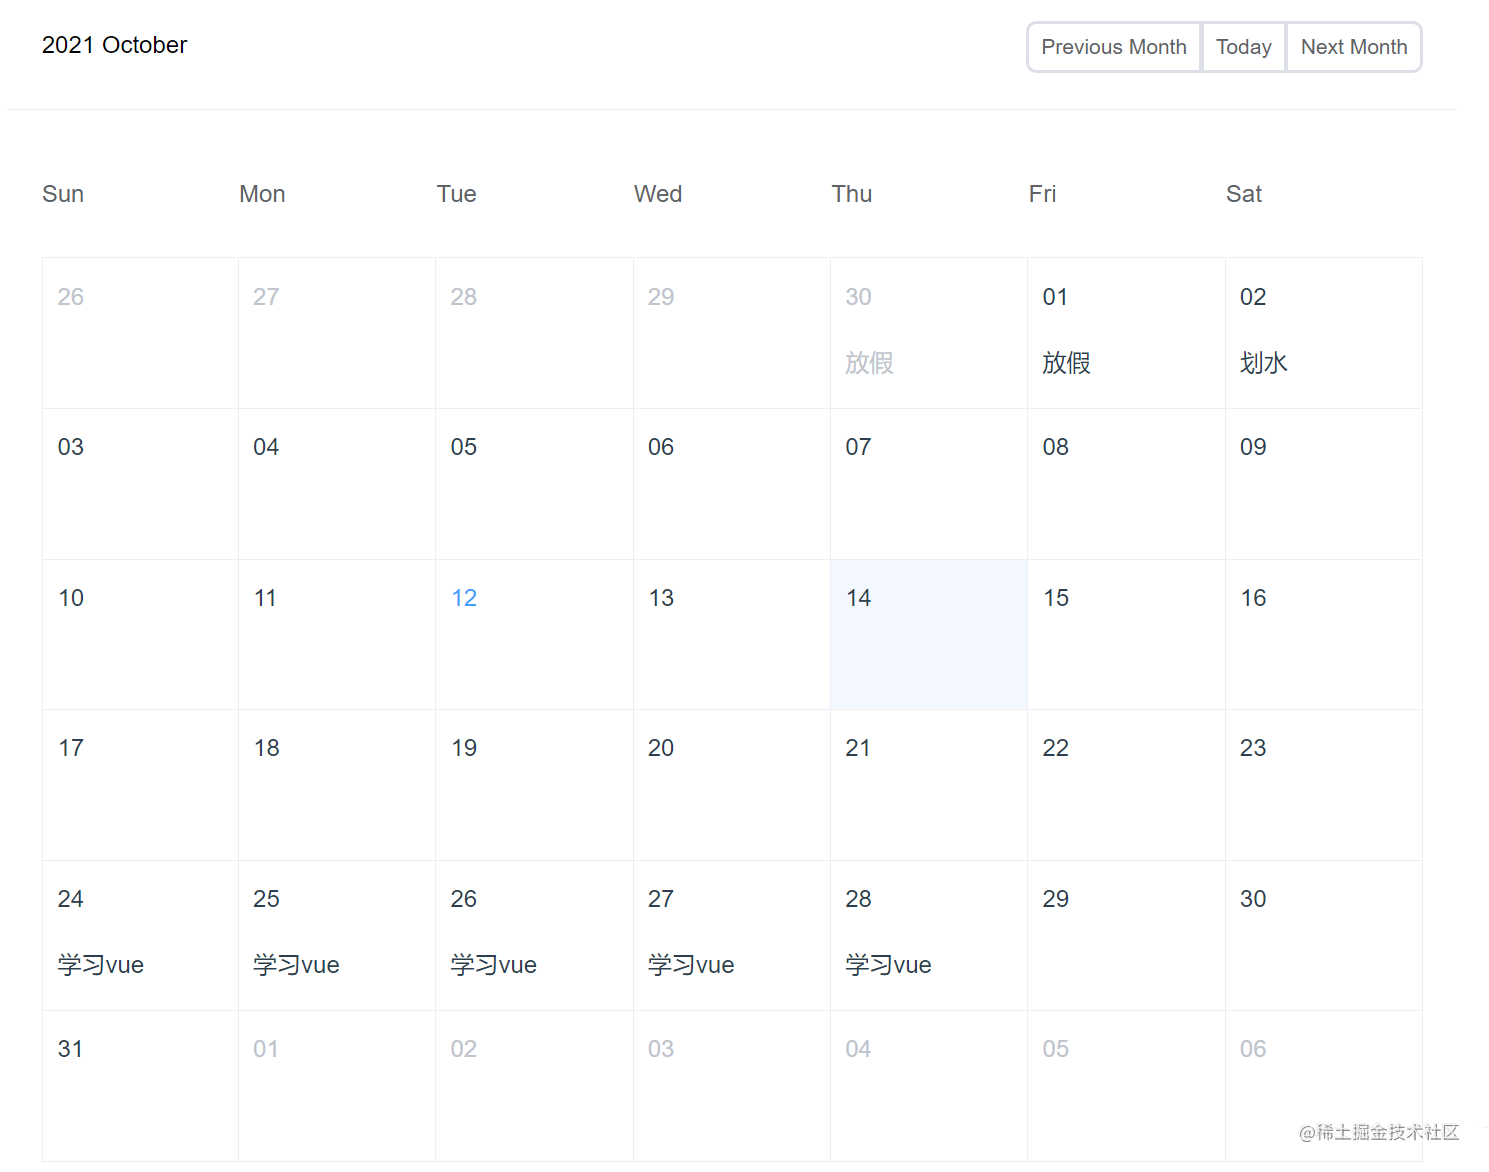Select the highlighted date 14

point(928,634)
